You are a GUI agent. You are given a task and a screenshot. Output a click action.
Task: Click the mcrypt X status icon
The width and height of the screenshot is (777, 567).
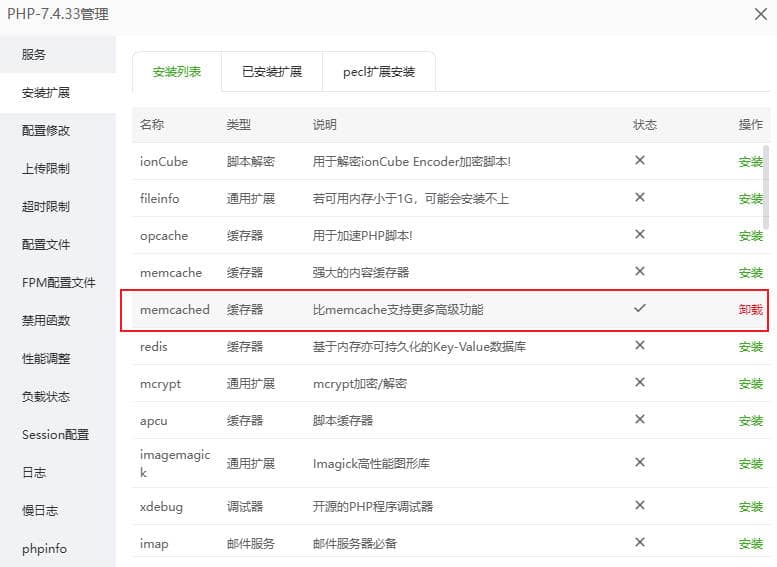click(x=640, y=382)
